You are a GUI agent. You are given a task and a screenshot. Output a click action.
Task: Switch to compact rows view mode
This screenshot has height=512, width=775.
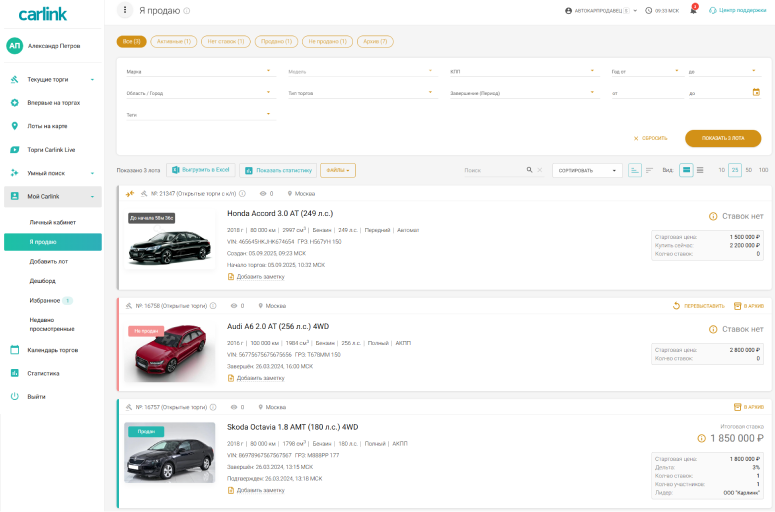700,170
